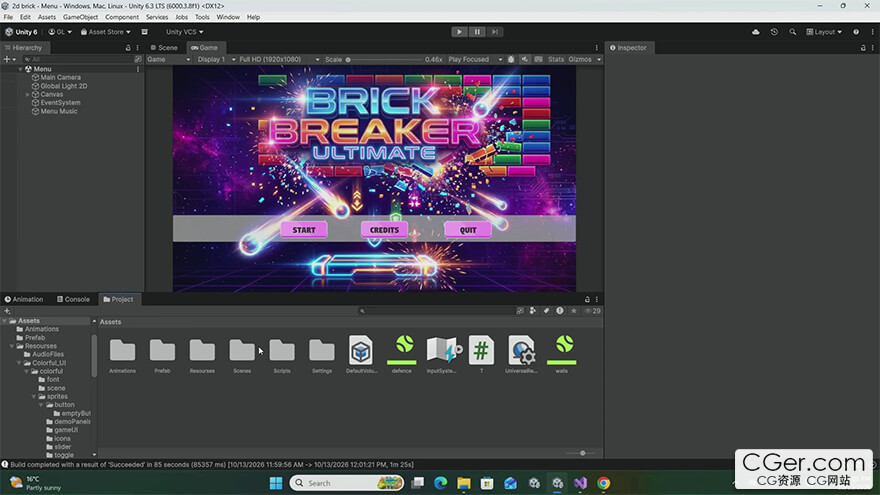880x495 pixels.
Task: Lock the Inspector panel padlock
Action: pyautogui.click(x=863, y=48)
